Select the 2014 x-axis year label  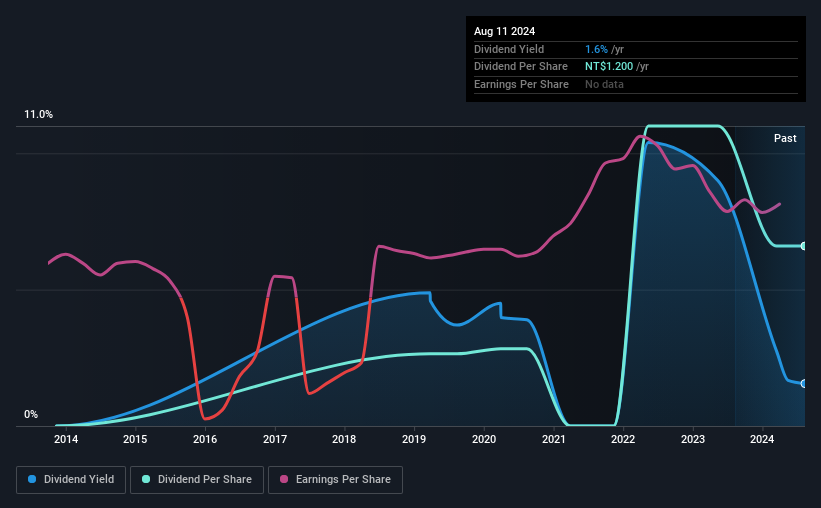(x=66, y=439)
